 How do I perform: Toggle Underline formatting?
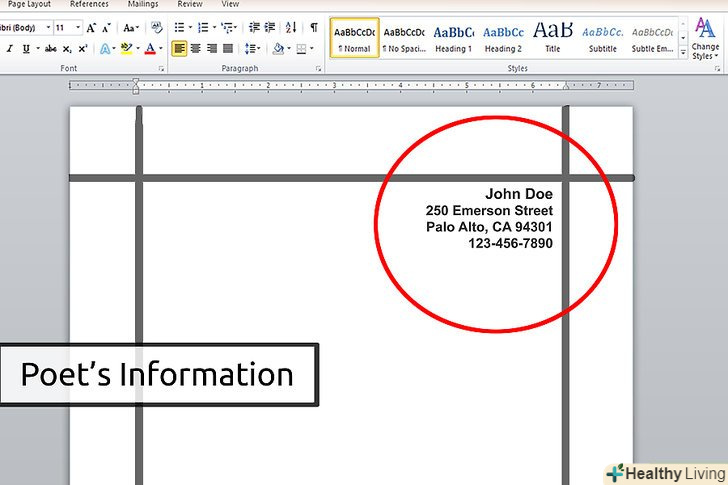click(x=26, y=48)
